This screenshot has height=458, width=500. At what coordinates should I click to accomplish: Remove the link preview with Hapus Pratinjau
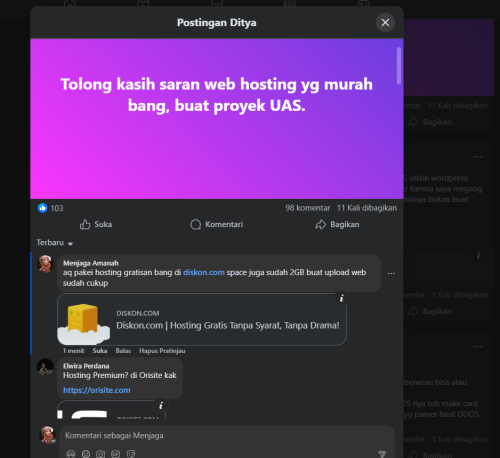[162, 351]
